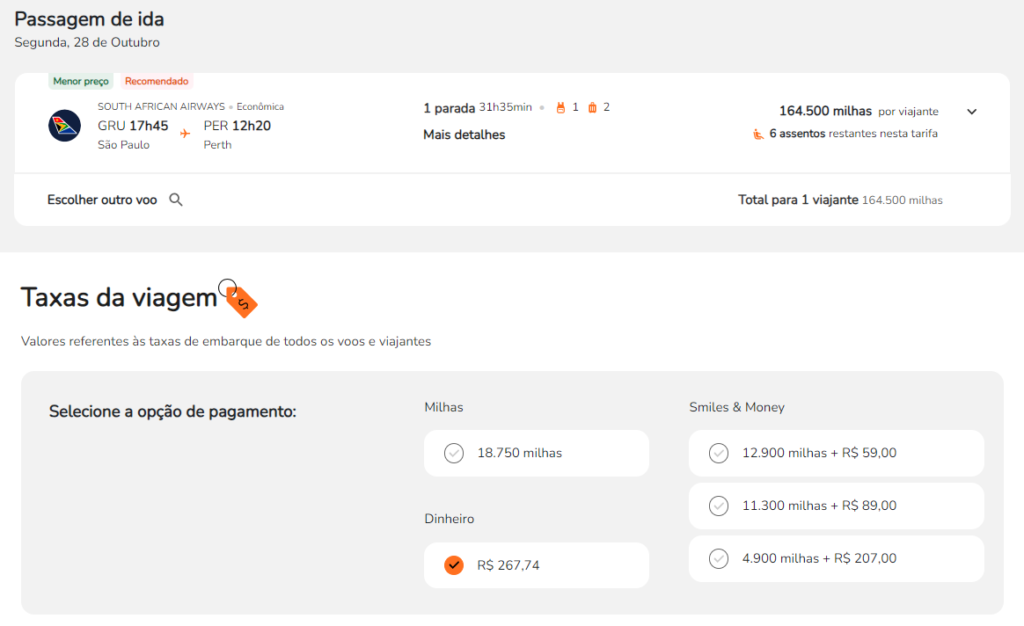
Task: Click the orange price tag icon
Action: click(242, 300)
